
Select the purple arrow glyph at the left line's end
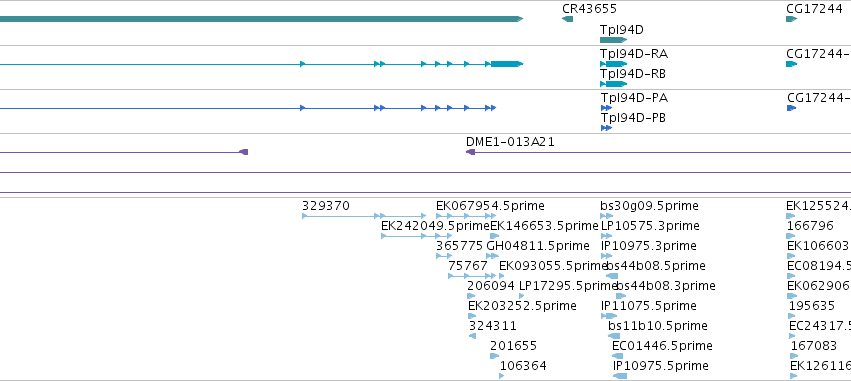click(244, 152)
